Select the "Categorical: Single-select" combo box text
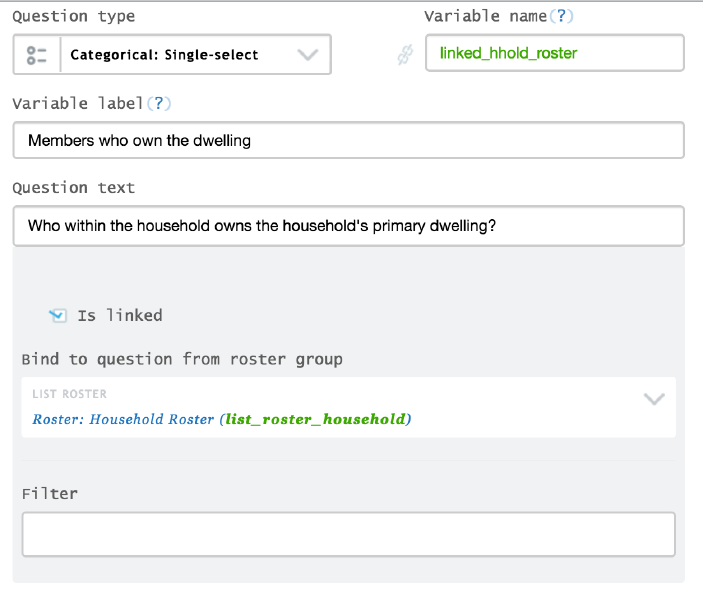 pos(164,55)
